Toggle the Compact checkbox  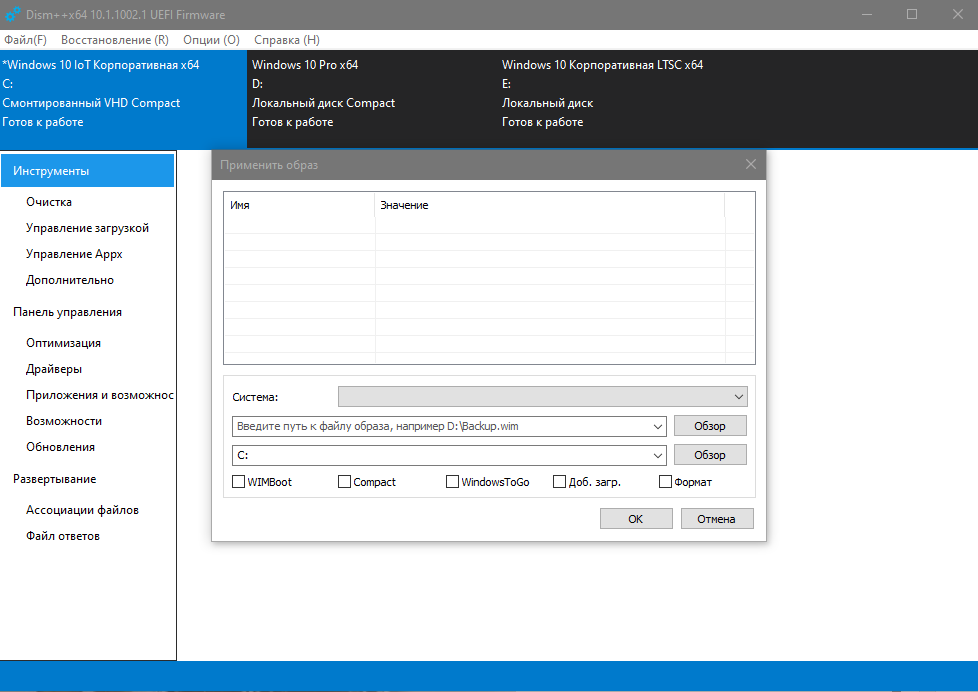tap(345, 482)
